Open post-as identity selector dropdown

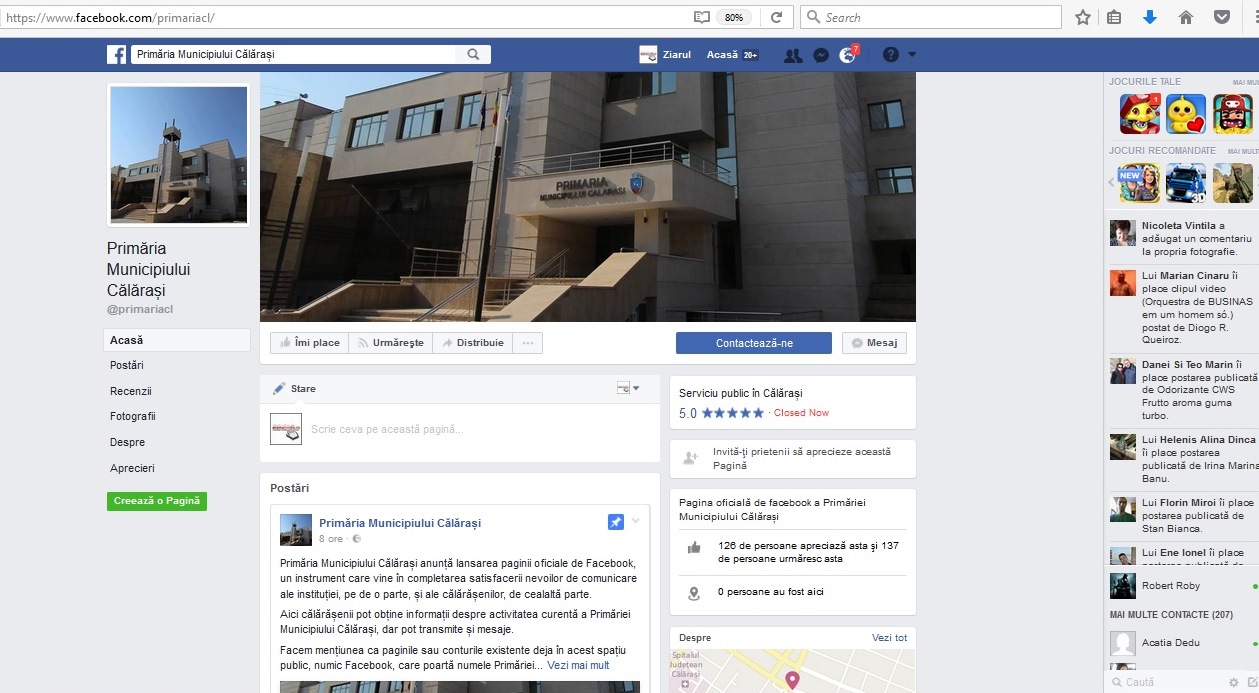628,388
